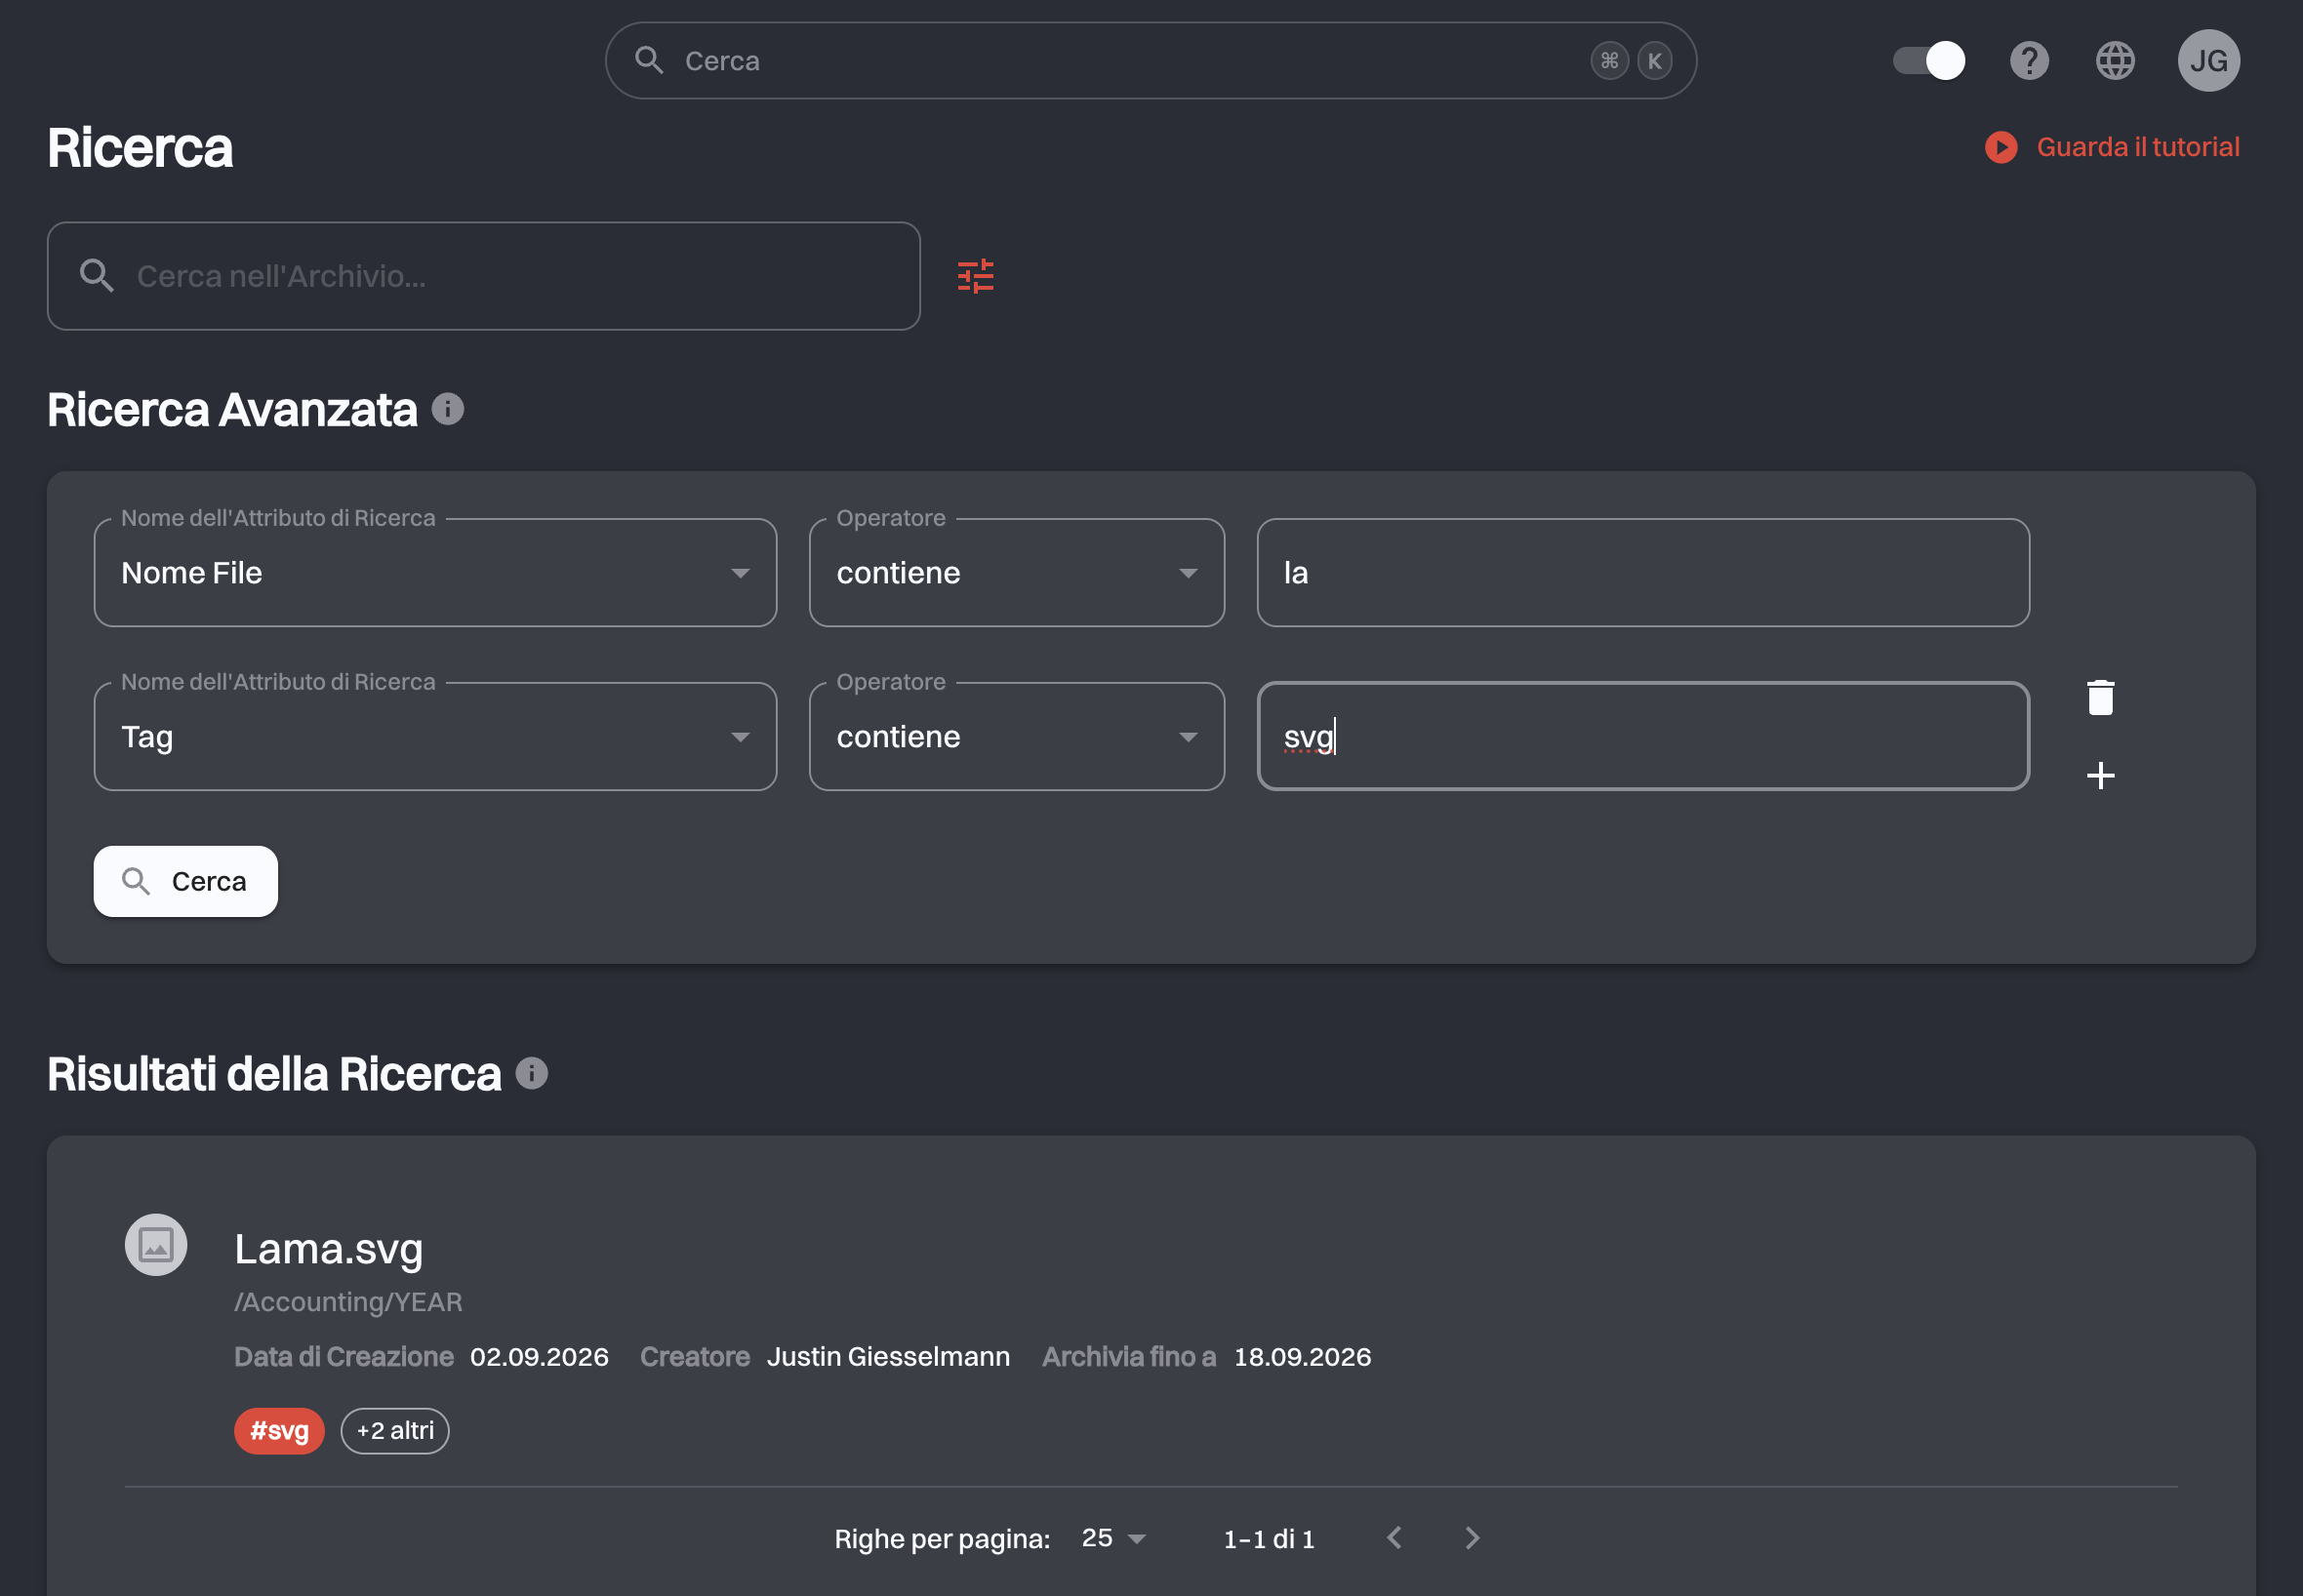Open the Tag attribute dropdown
This screenshot has height=1596, width=2303.
tap(435, 737)
